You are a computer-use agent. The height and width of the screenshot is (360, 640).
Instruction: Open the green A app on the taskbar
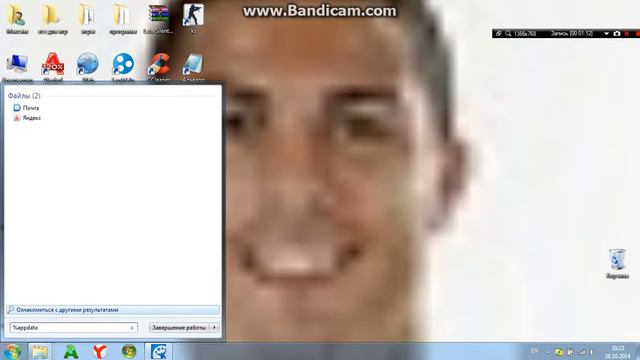click(x=71, y=351)
